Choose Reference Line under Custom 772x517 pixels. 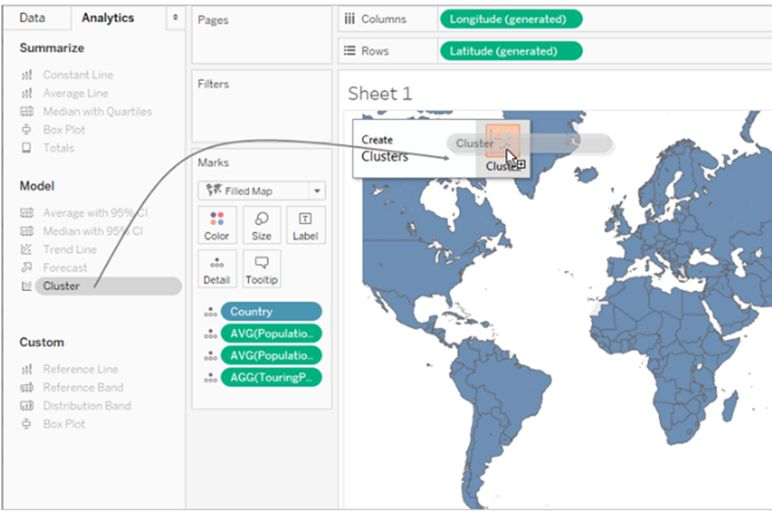(x=80, y=369)
